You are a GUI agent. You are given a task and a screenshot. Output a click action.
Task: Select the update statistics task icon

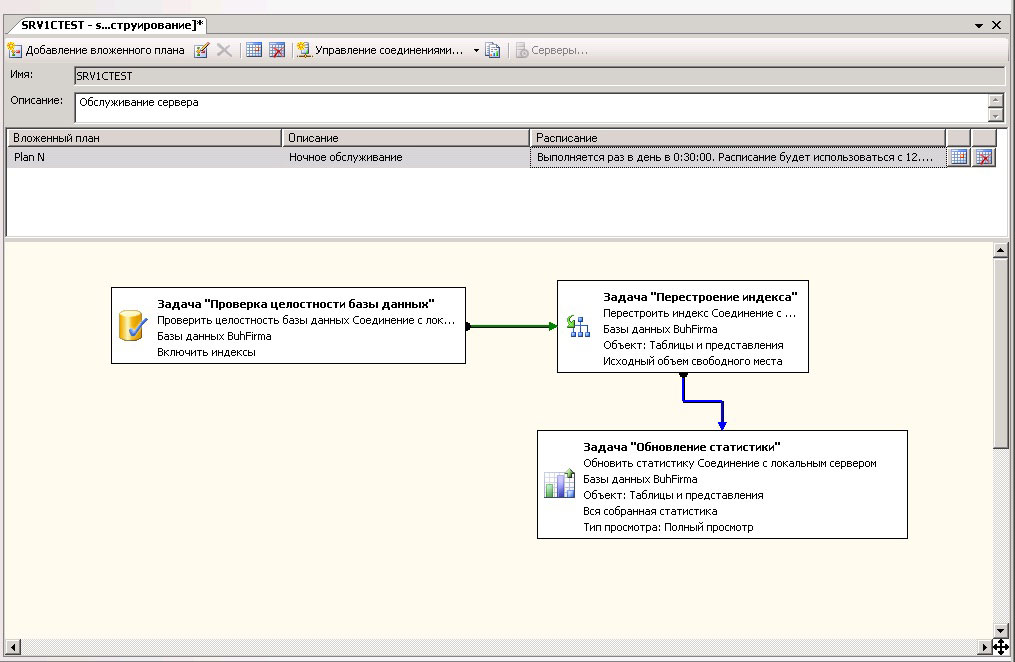[x=558, y=485]
